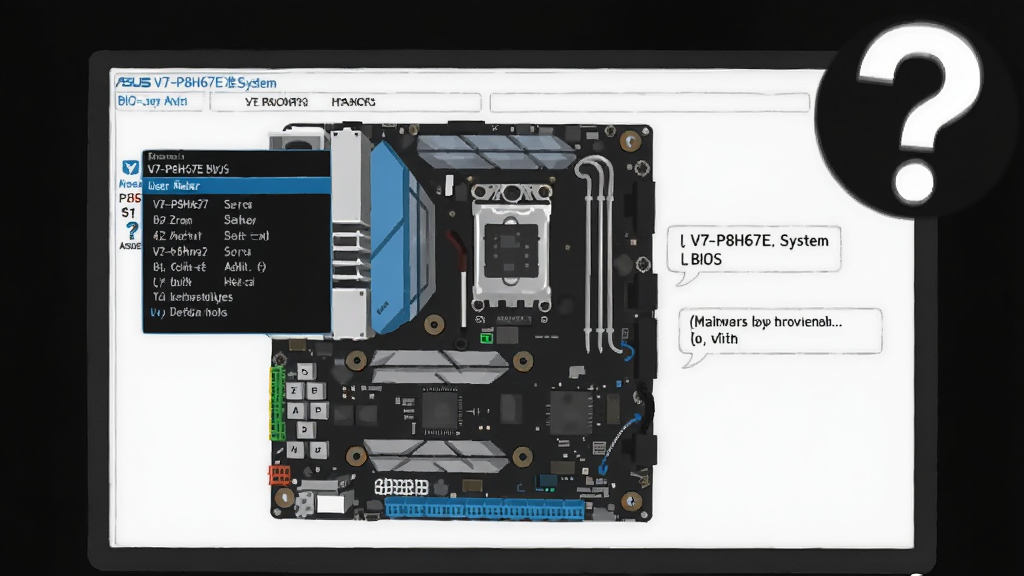
Task: Open the 'HANCKS' tab in the top bar
Action: pyautogui.click(x=353, y=102)
